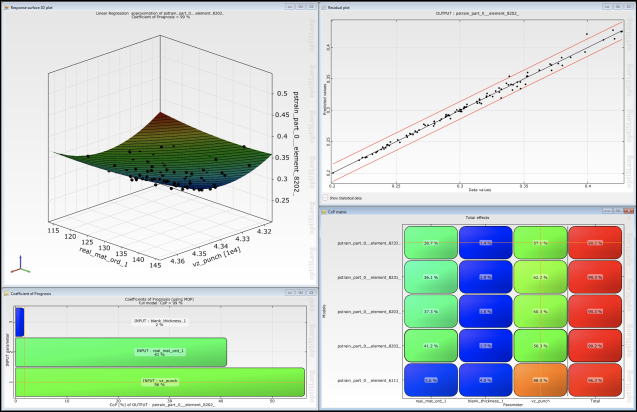Select the 1.9 % cell in CoP matrix
Image resolution: width=637 pixels, height=412 pixels.
coord(485,277)
